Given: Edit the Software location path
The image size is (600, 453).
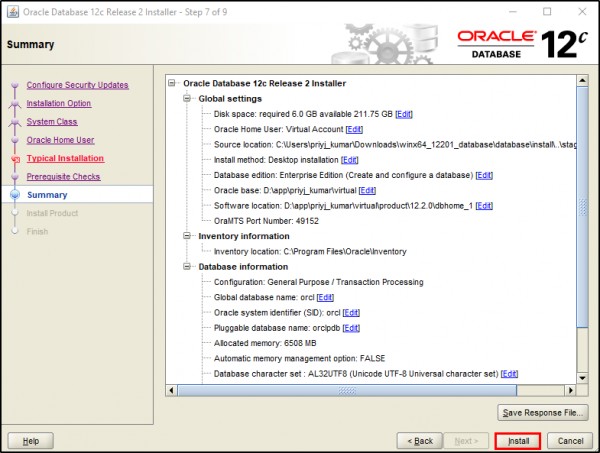Looking at the screenshot, I should [484, 205].
